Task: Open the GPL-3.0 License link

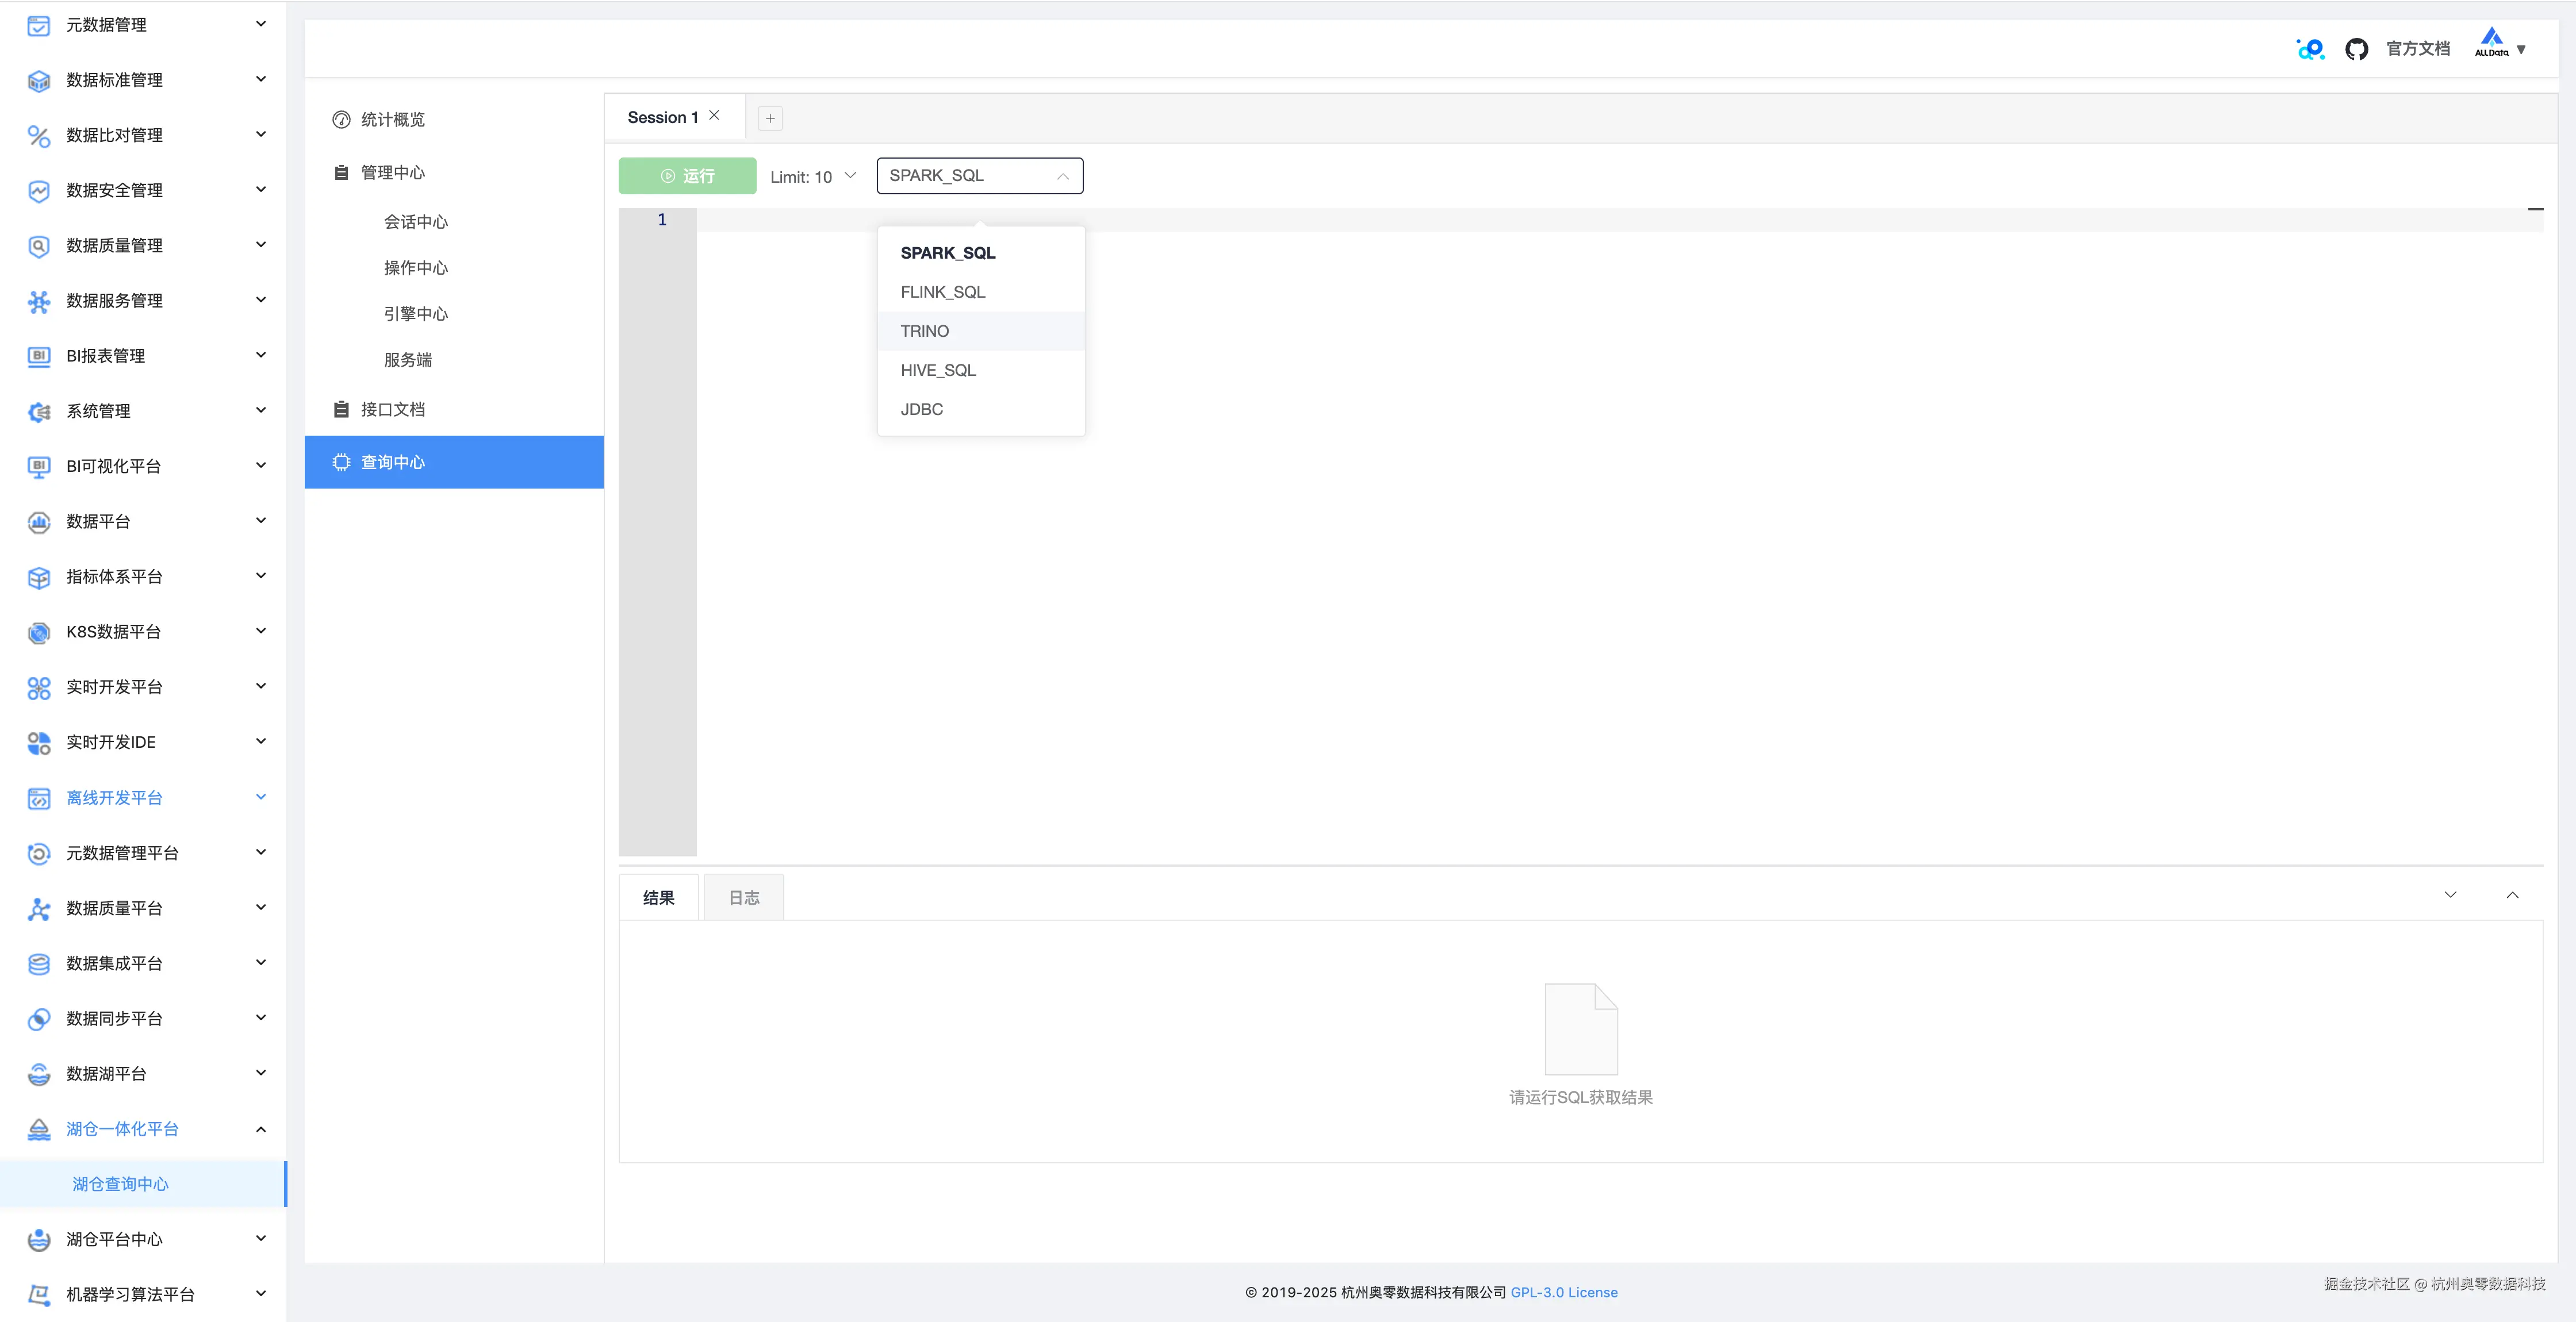Action: point(1563,1292)
